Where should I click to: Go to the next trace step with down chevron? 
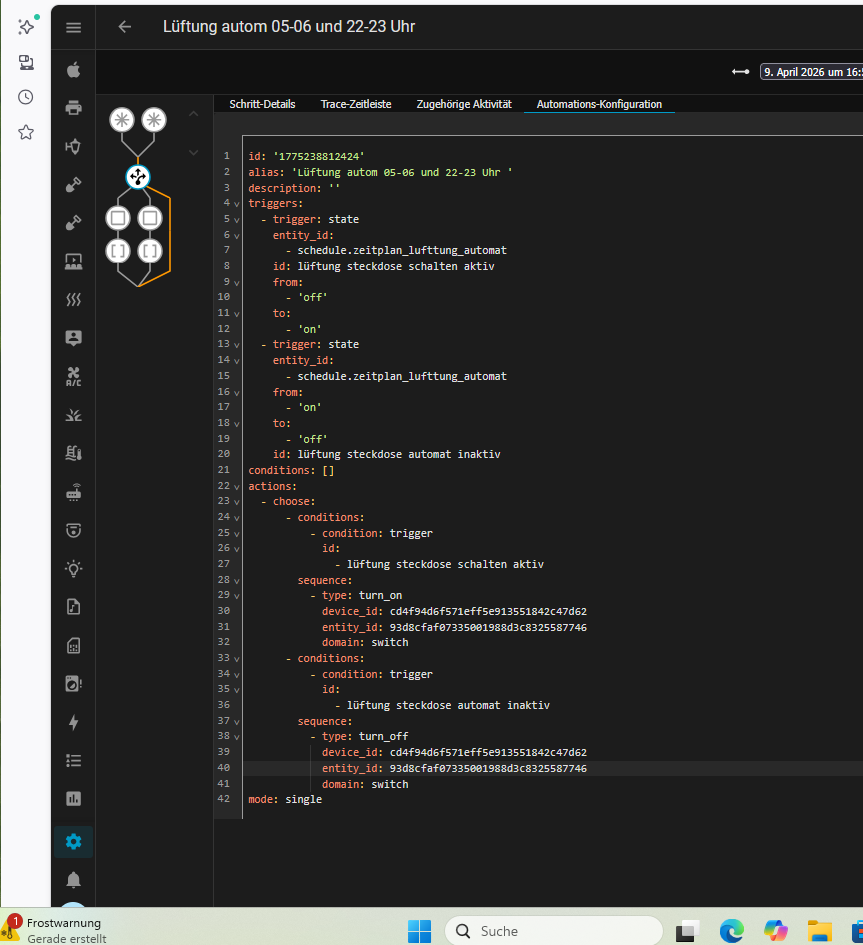194,152
